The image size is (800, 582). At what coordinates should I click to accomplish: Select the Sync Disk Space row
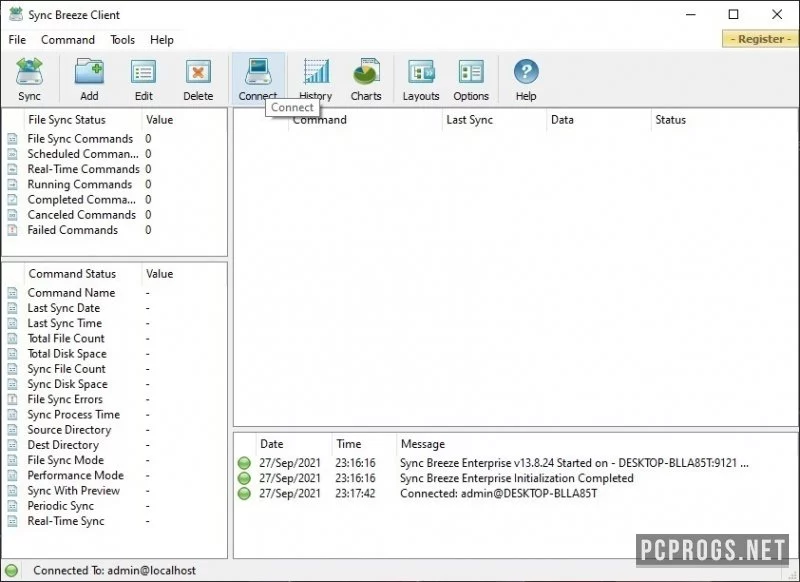click(115, 384)
